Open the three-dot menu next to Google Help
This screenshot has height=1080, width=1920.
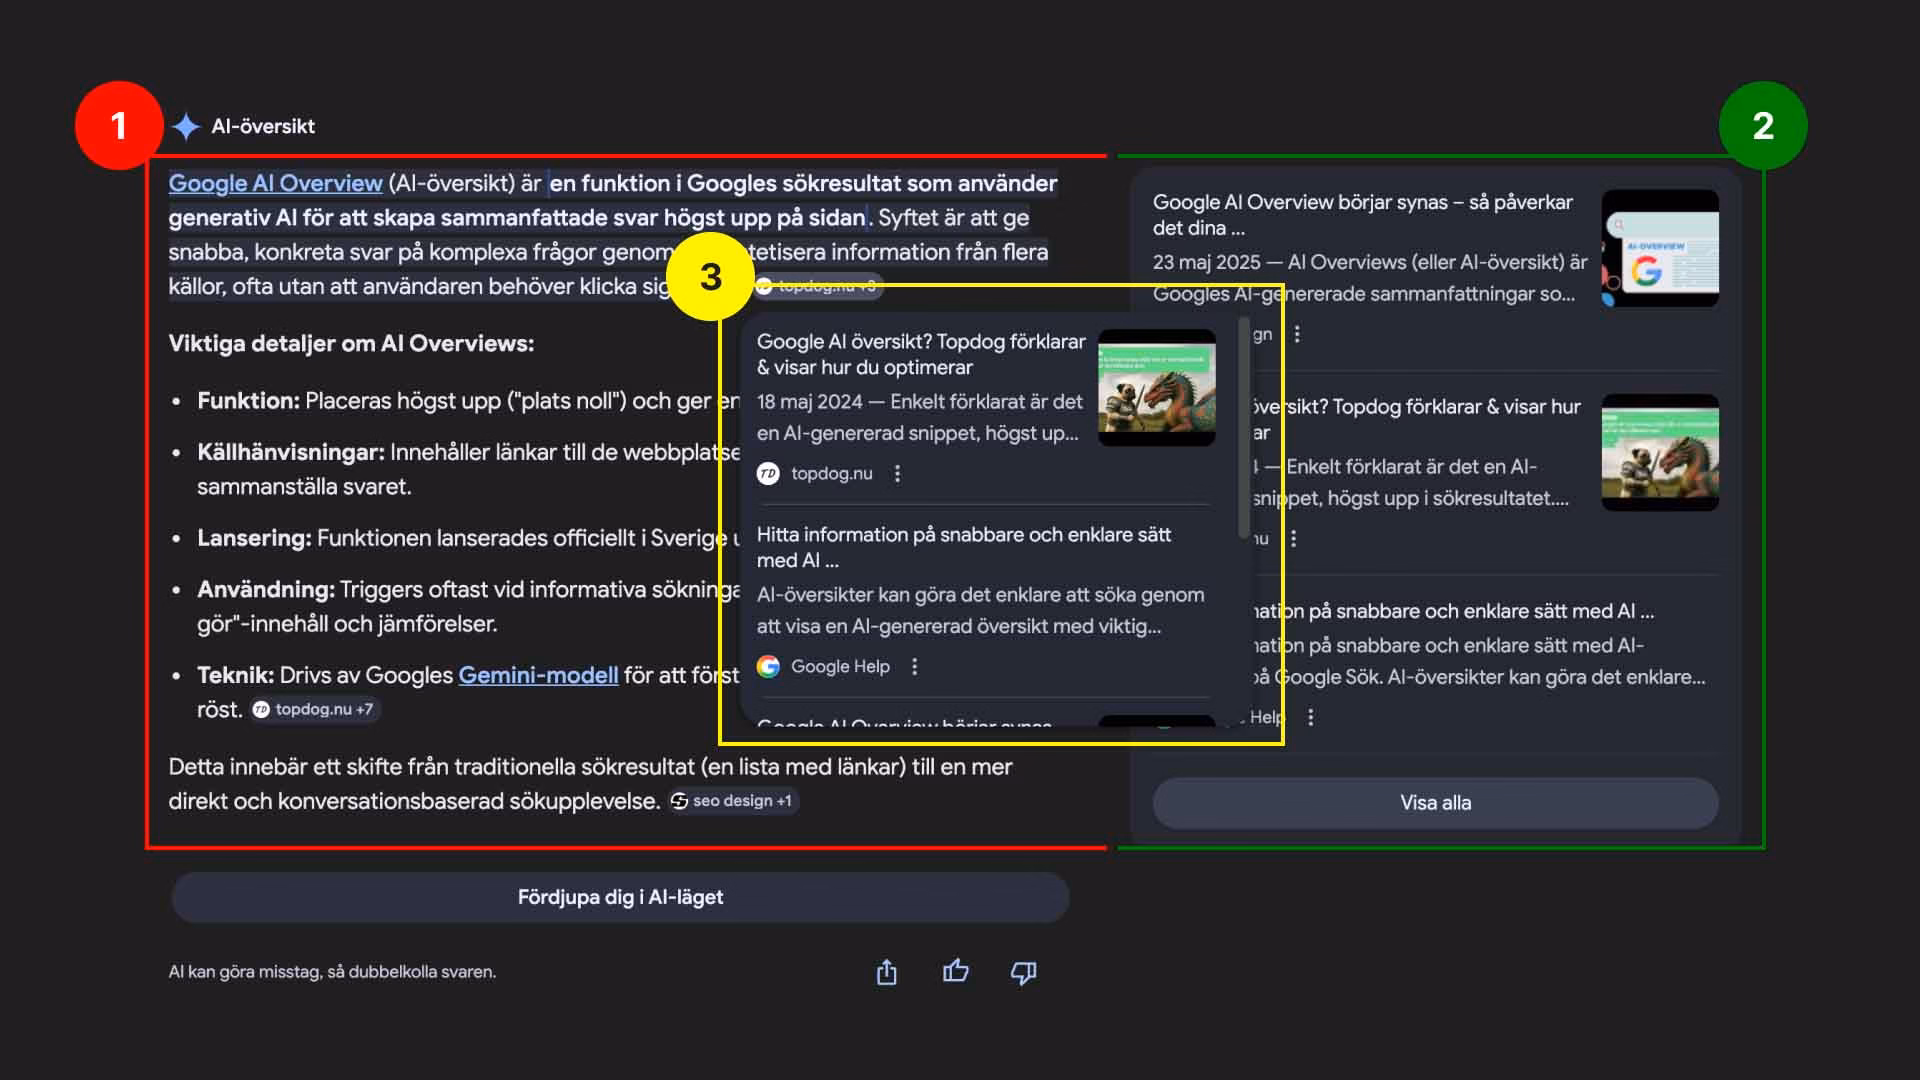pyautogui.click(x=914, y=667)
